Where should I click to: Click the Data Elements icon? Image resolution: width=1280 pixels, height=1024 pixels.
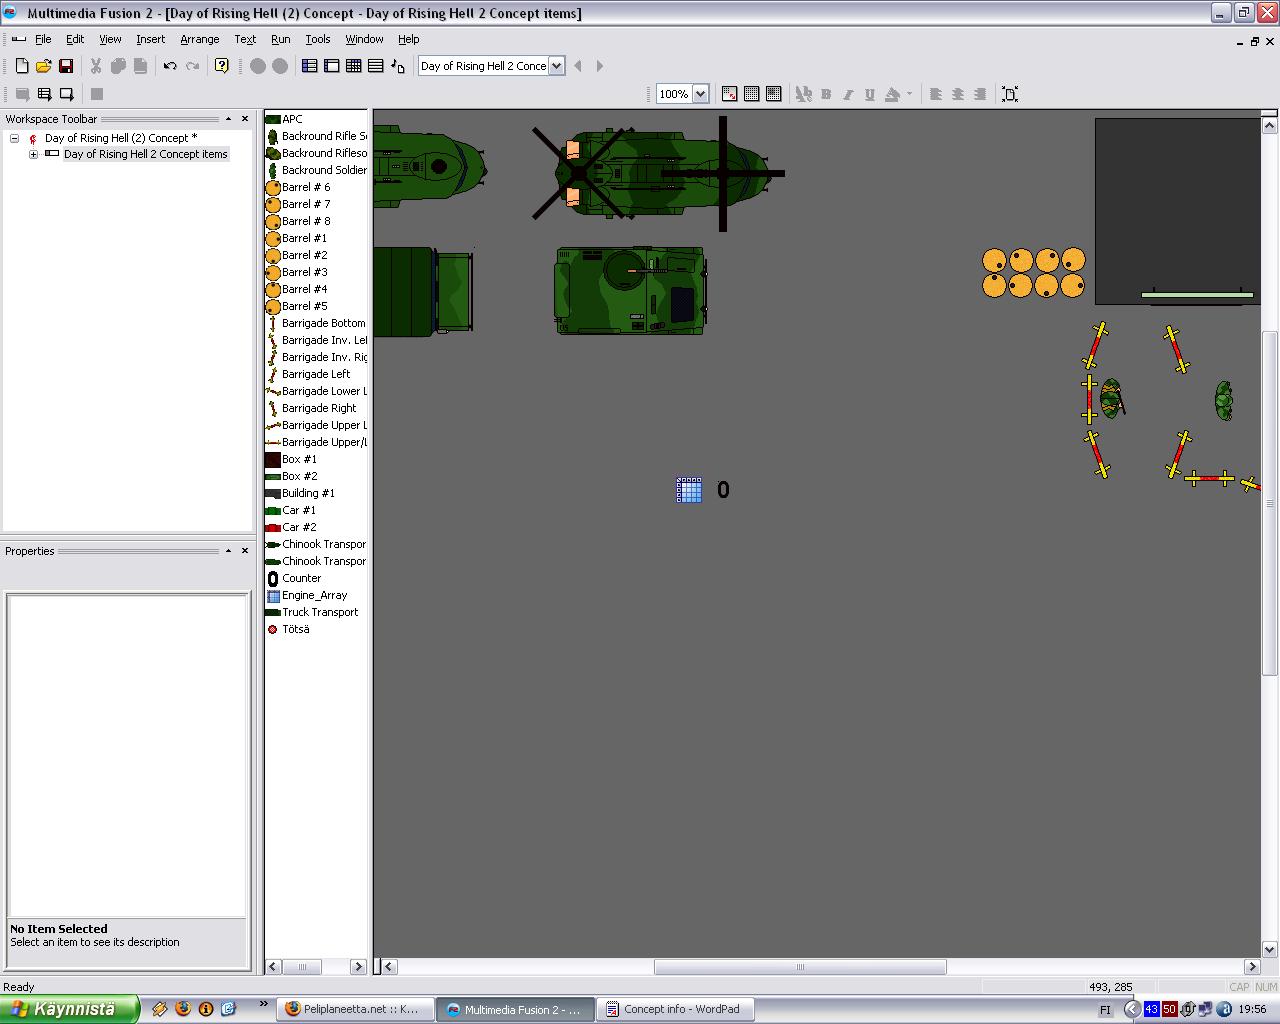point(398,66)
